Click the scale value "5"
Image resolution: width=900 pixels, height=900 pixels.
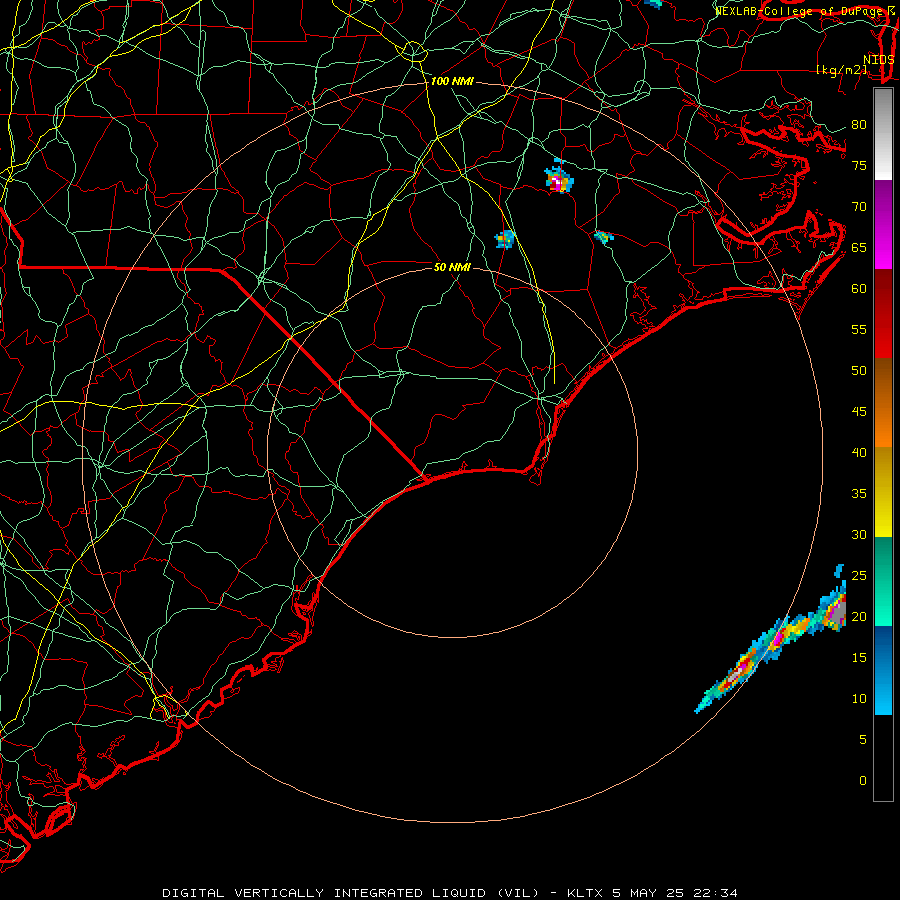[x=863, y=740]
